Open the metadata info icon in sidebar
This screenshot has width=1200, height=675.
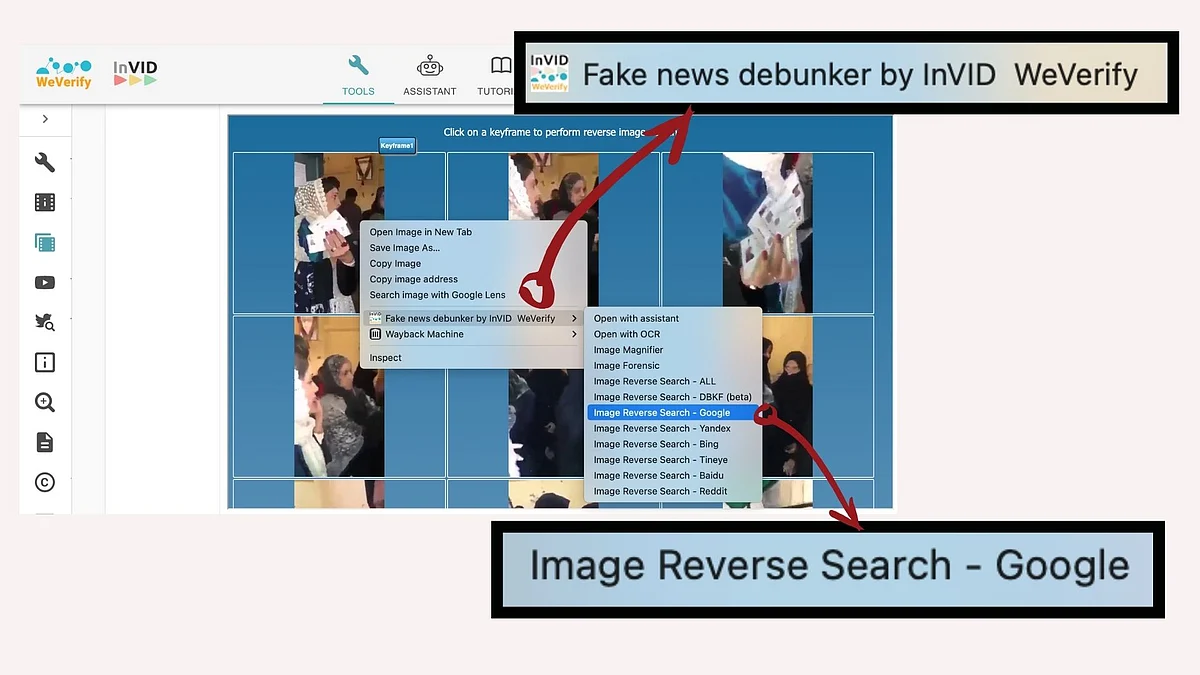[44, 362]
